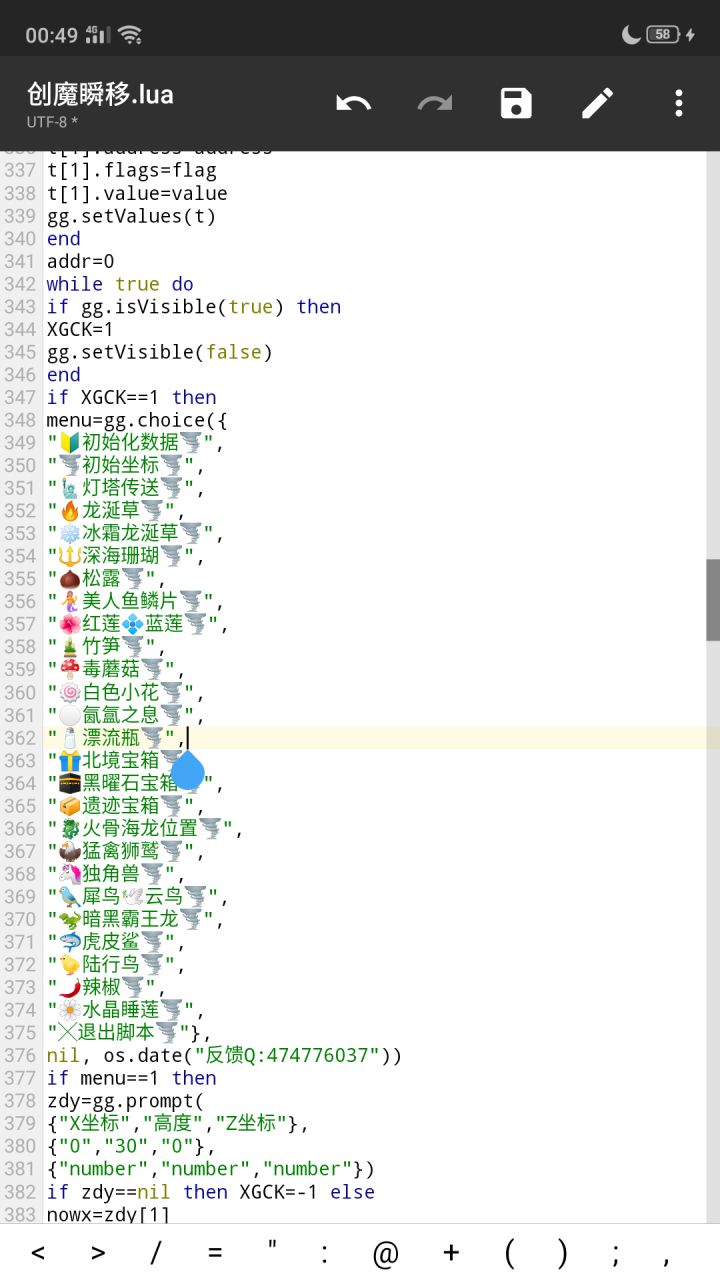This screenshot has height=1280, width=720.
Task: Tap the pencil edit mode icon
Action: [598, 103]
